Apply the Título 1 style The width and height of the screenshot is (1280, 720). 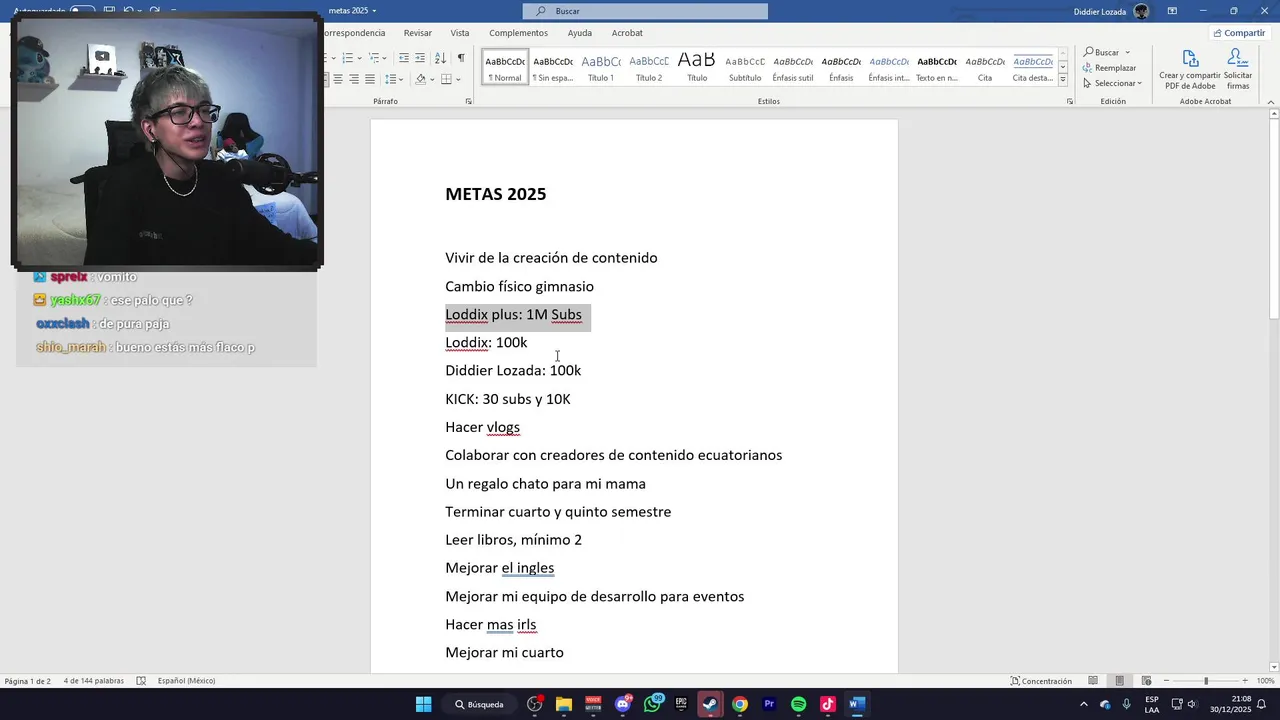coord(601,67)
